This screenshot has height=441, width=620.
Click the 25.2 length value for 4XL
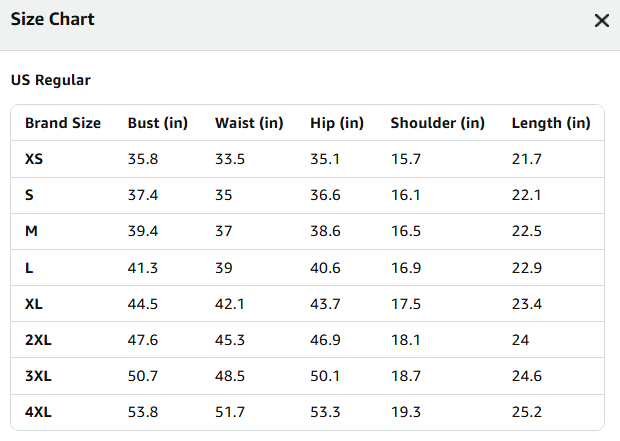pos(526,412)
